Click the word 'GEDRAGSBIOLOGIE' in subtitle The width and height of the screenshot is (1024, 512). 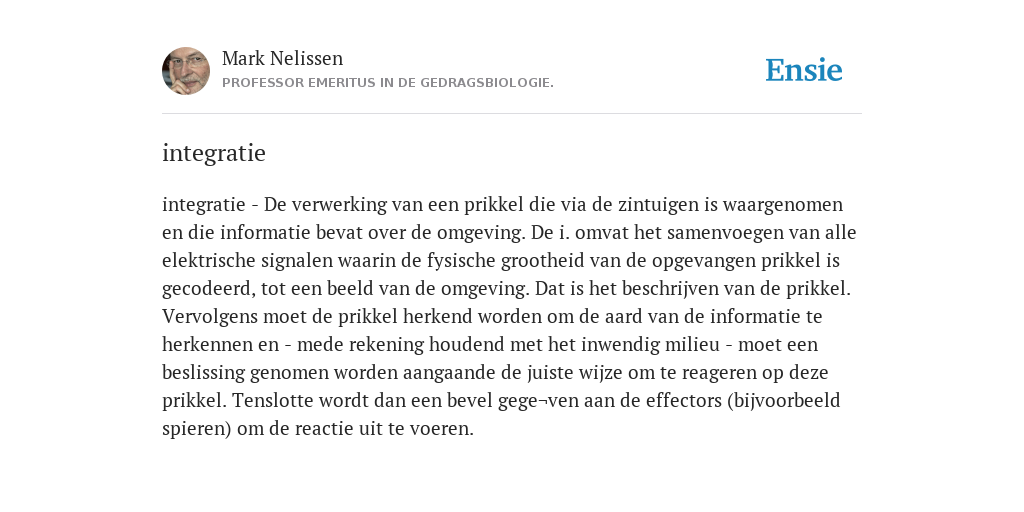click(x=485, y=83)
